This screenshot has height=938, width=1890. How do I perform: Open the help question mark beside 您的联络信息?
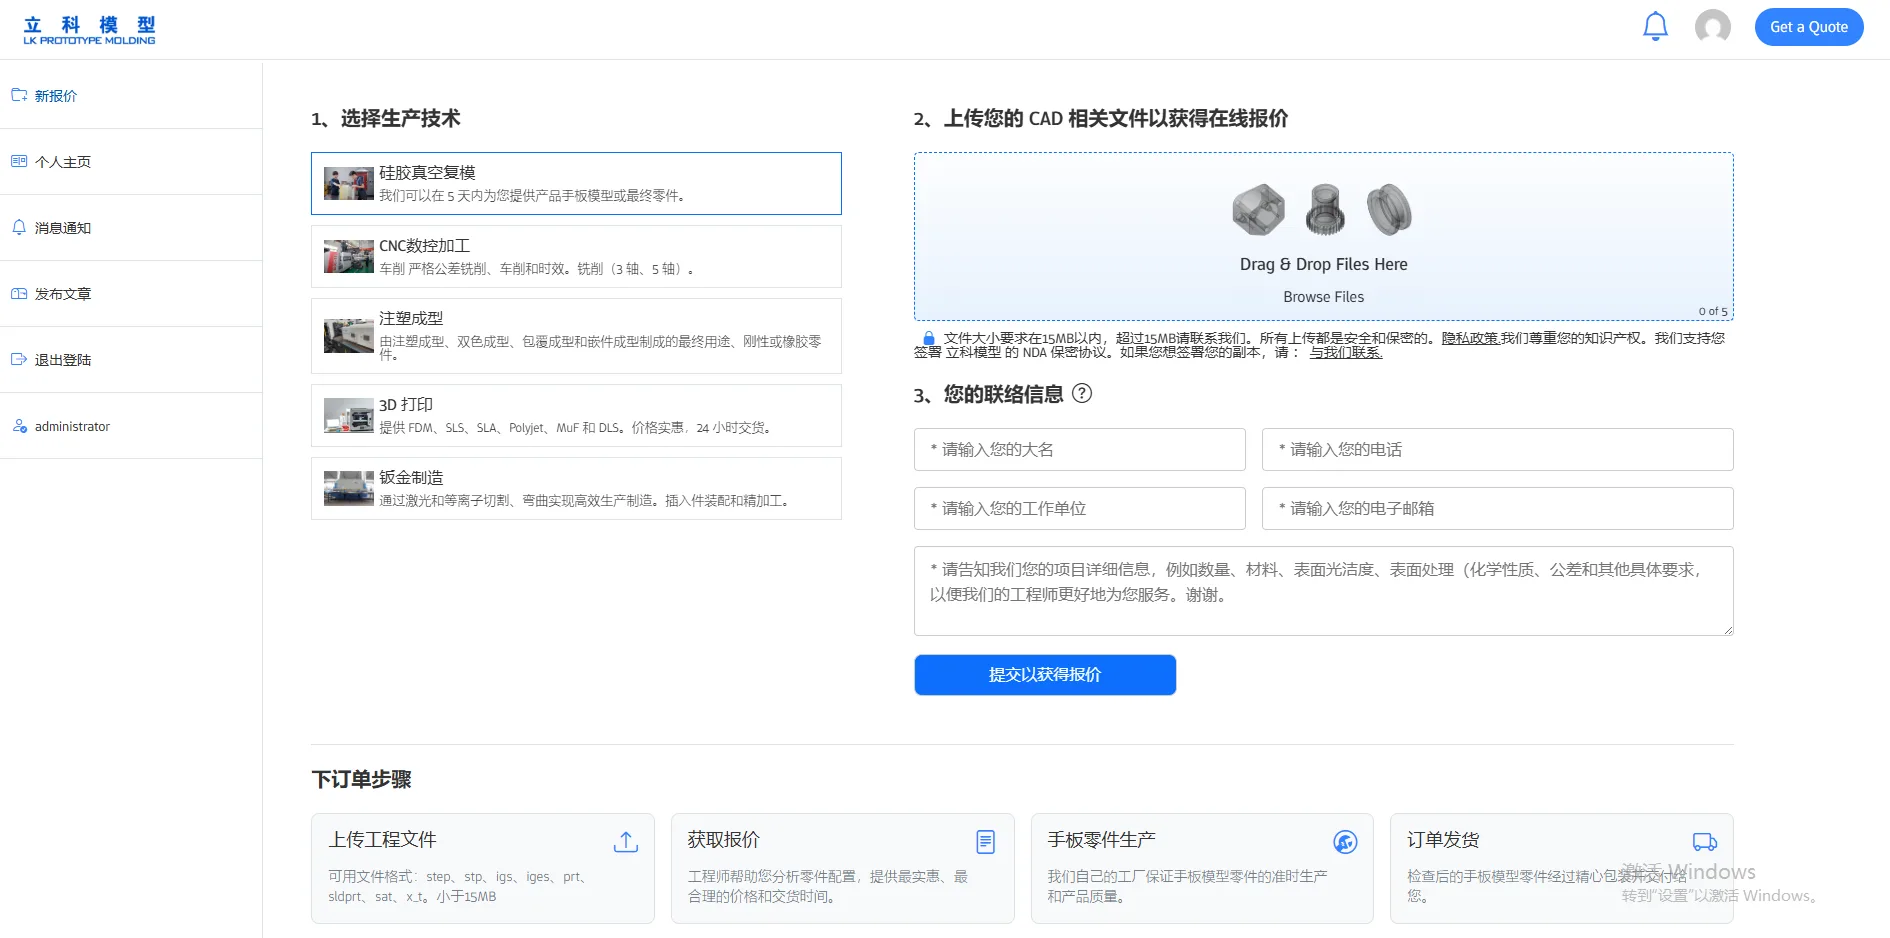click(1083, 395)
